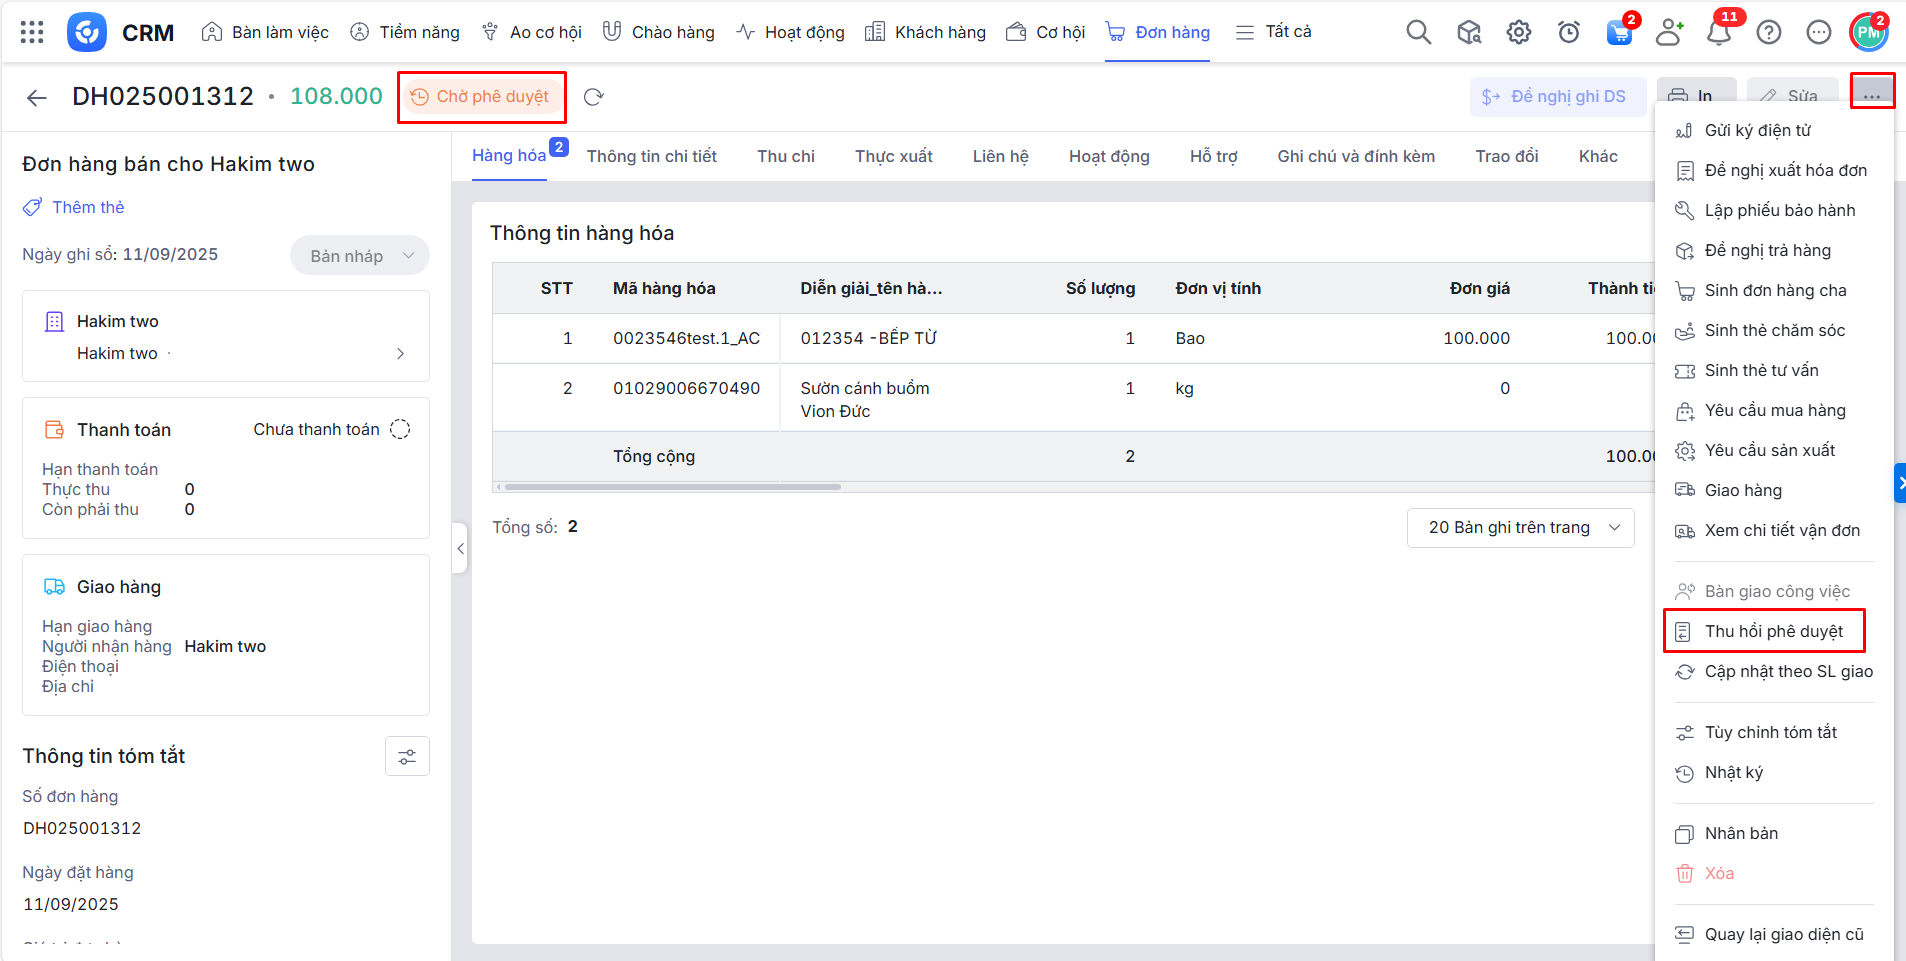Image resolution: width=1906 pixels, height=961 pixels.
Task: Expand the Hakim two customer card chevron
Action: click(400, 354)
